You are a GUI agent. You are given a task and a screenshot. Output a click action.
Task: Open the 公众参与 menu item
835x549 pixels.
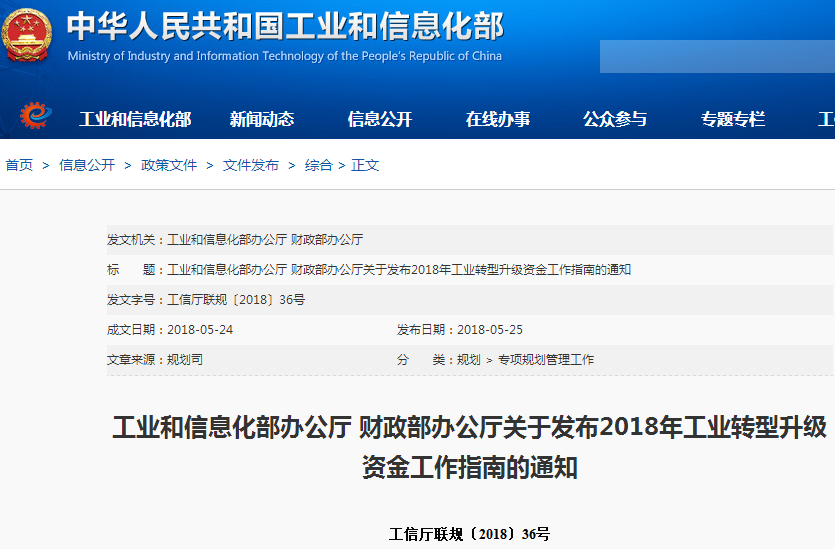pyautogui.click(x=615, y=119)
